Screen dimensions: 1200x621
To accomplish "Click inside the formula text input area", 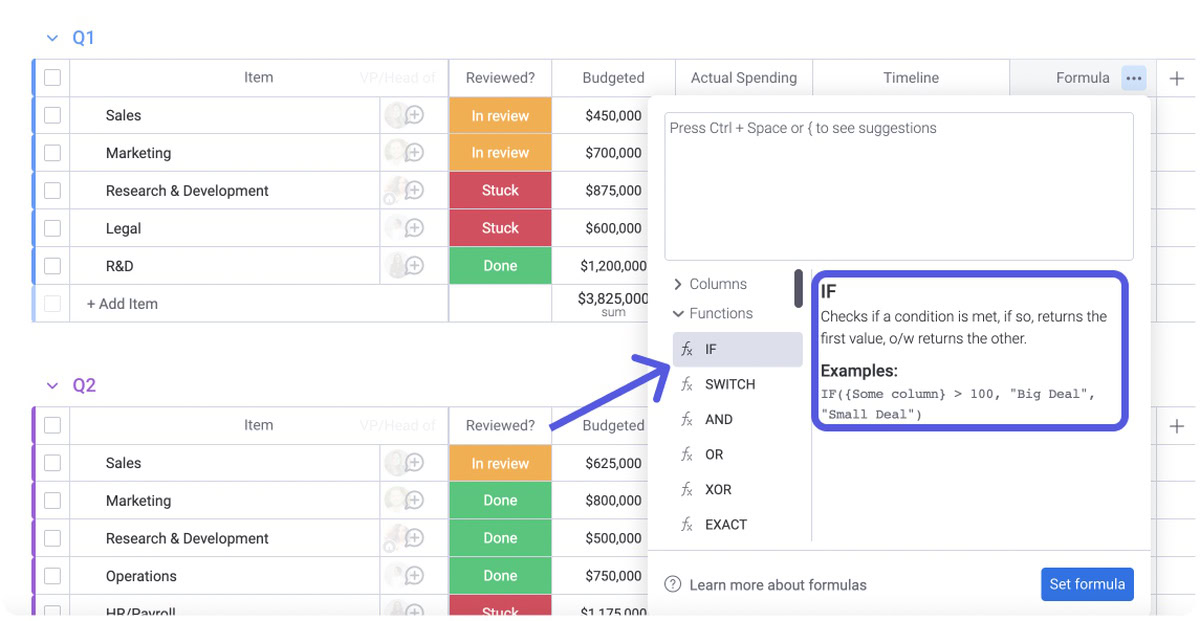I will pos(898,186).
